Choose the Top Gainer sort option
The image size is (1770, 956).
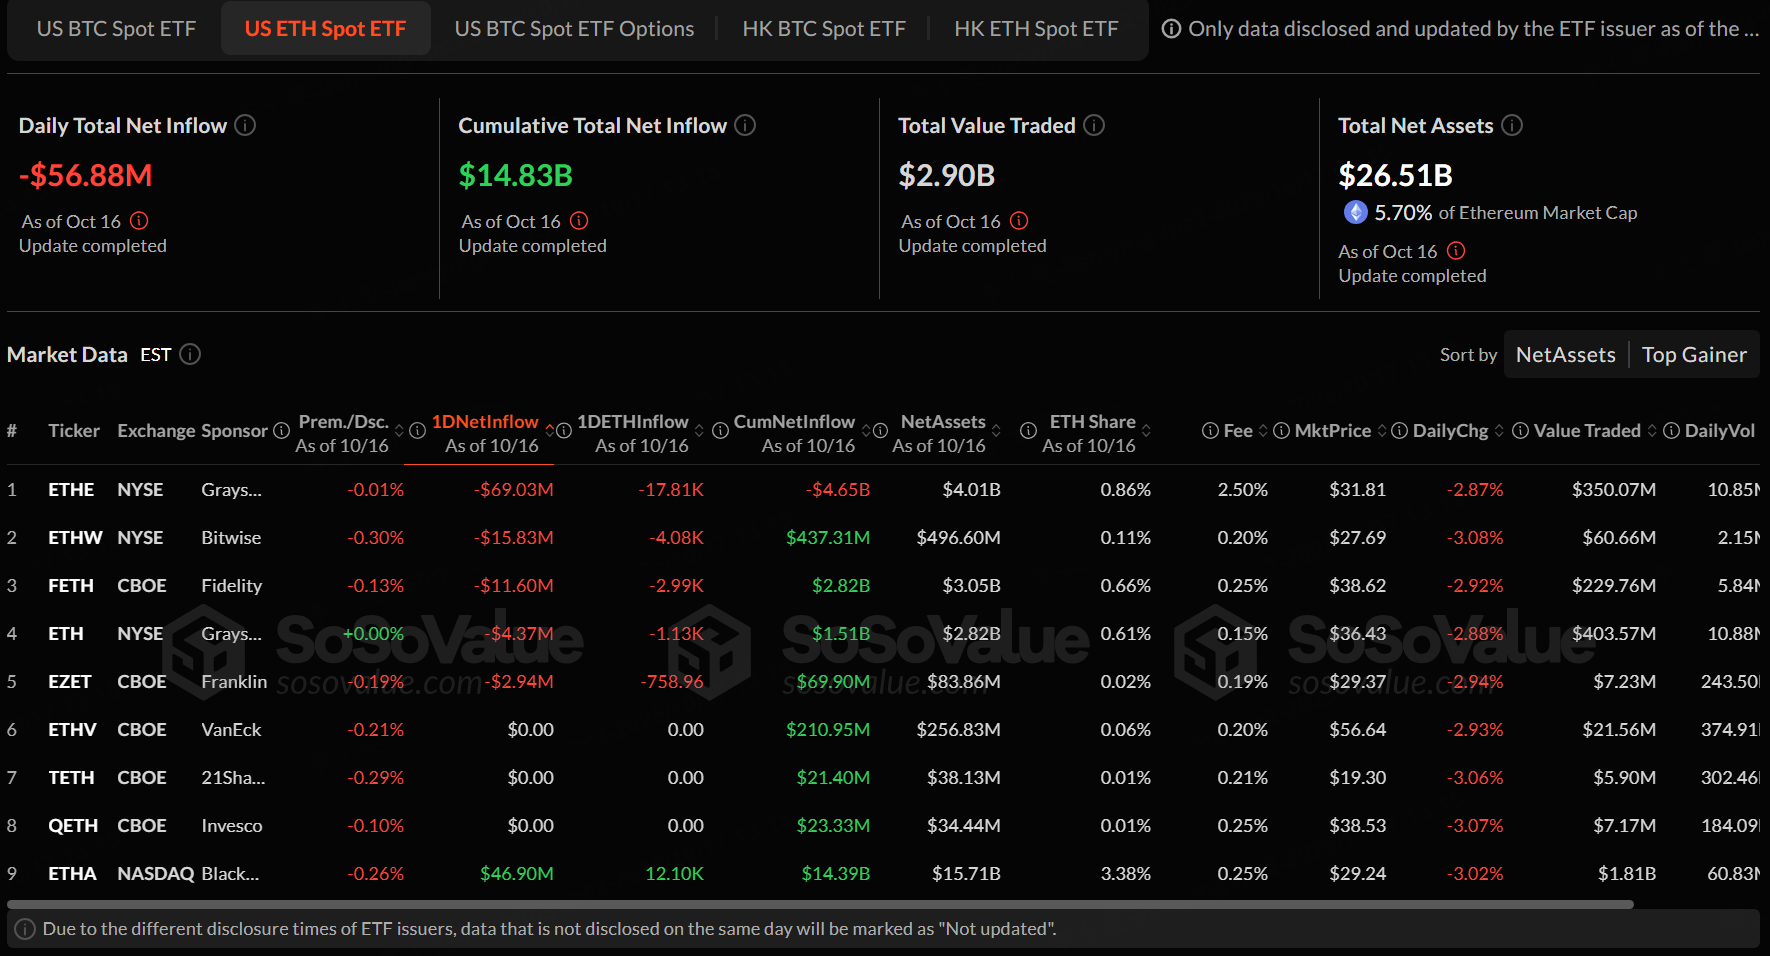pos(1694,355)
